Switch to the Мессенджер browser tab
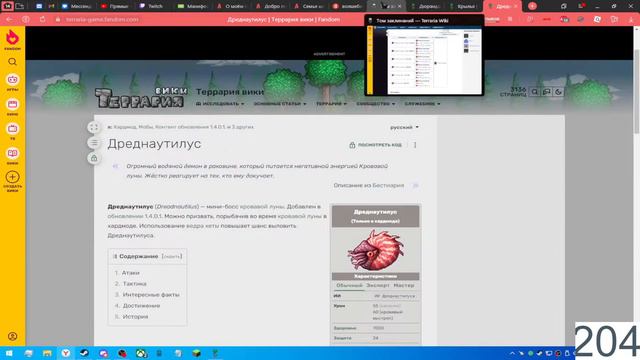The width and height of the screenshot is (640, 360). click(77, 6)
